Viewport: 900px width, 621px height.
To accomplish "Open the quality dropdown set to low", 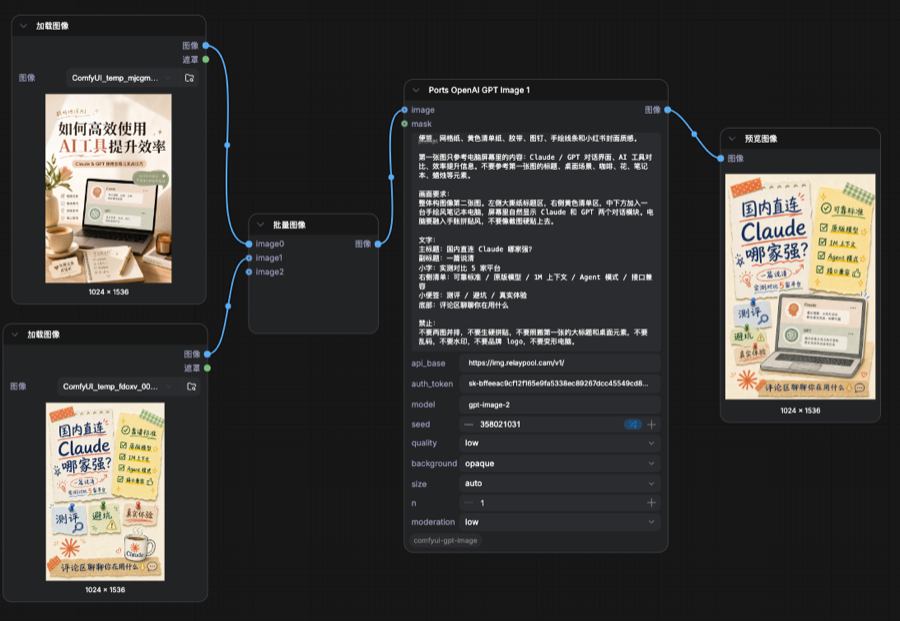I will pyautogui.click(x=560, y=443).
